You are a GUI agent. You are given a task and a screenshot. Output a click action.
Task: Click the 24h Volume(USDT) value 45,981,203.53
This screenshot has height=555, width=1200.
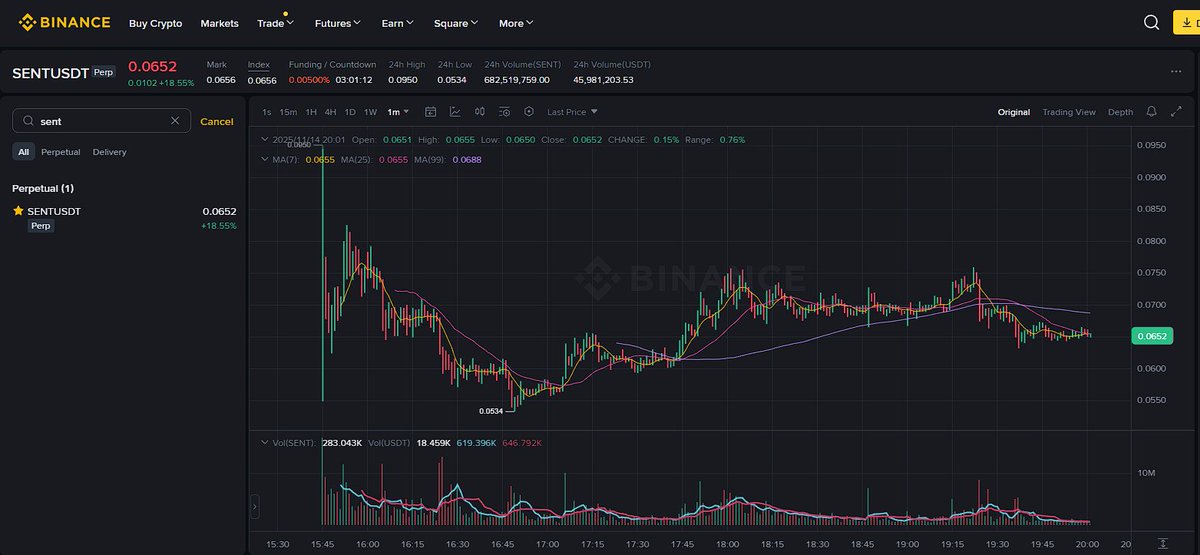604,80
